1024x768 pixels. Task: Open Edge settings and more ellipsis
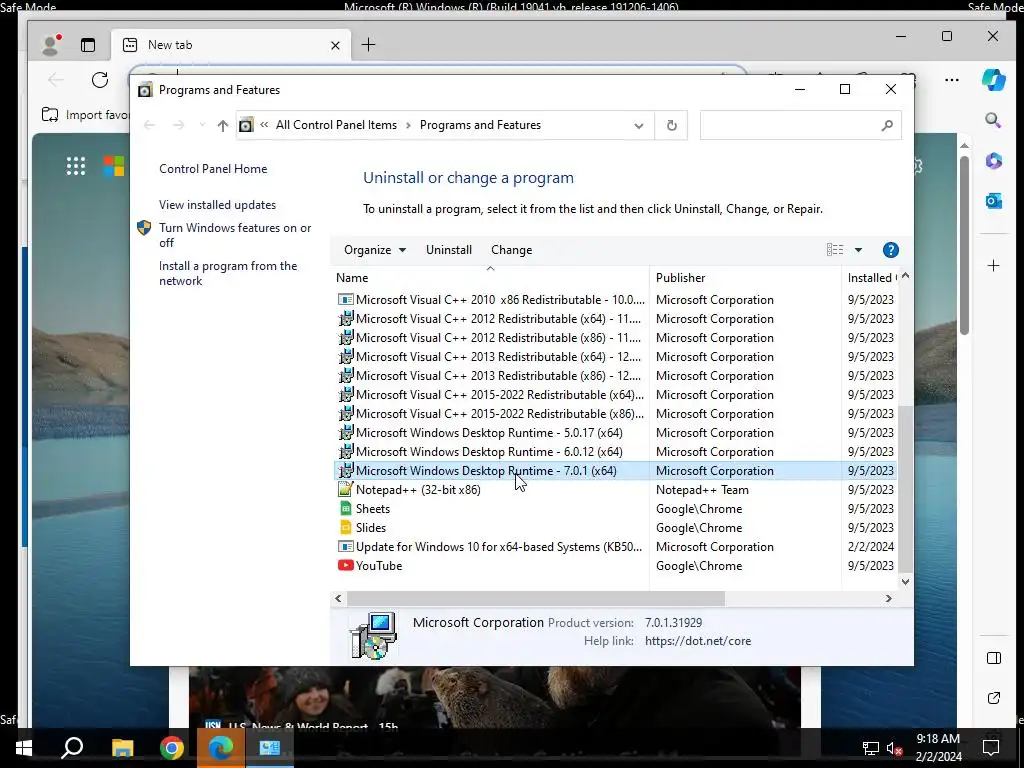click(x=952, y=80)
